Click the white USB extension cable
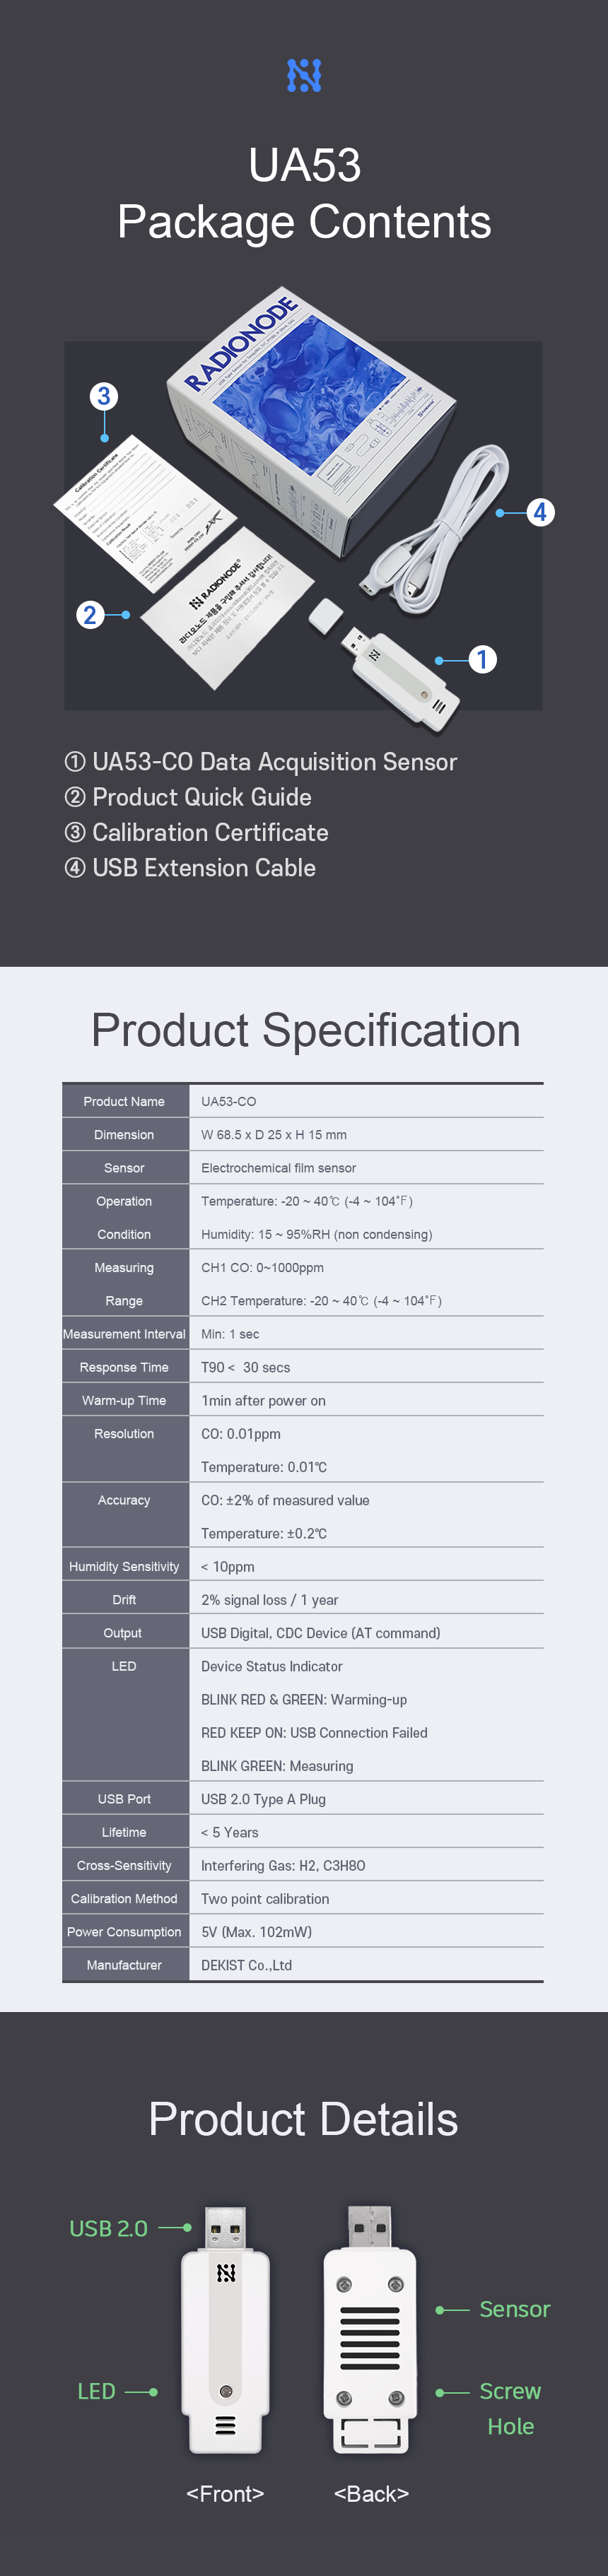This screenshot has width=608, height=2576. coord(437,530)
